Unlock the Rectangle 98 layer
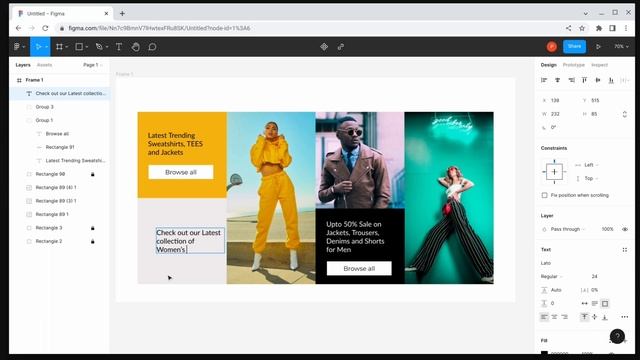The image size is (640, 360). (93, 174)
